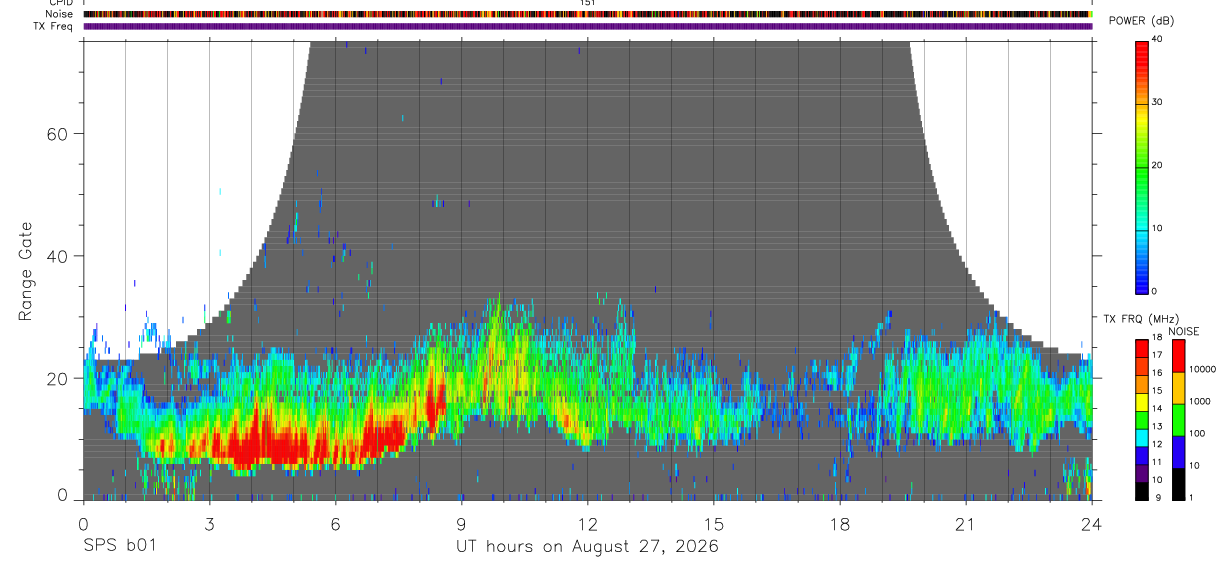
Task: Click the 12 tick on the UT axis
Action: point(587,524)
